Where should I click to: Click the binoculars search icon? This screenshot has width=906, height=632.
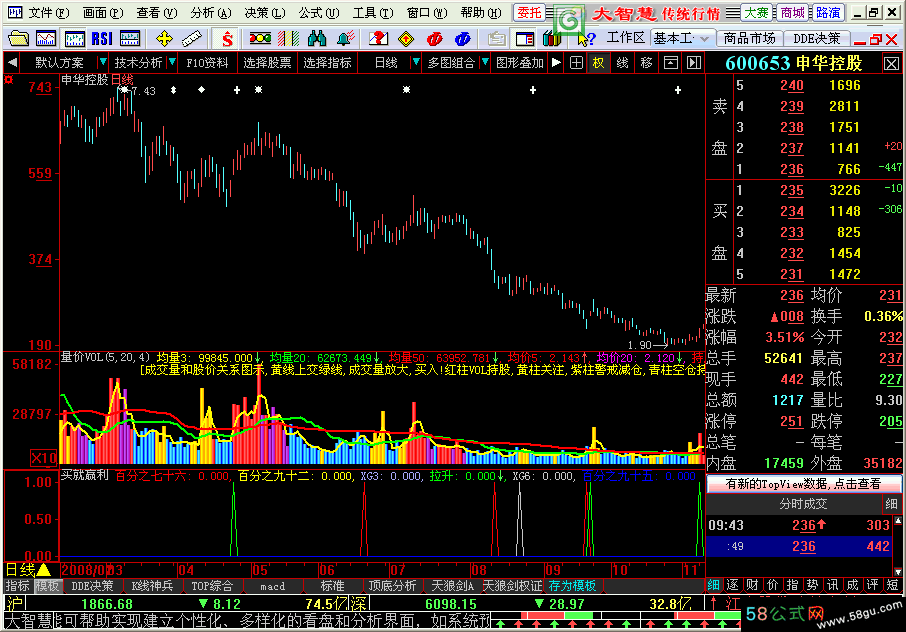click(x=318, y=38)
